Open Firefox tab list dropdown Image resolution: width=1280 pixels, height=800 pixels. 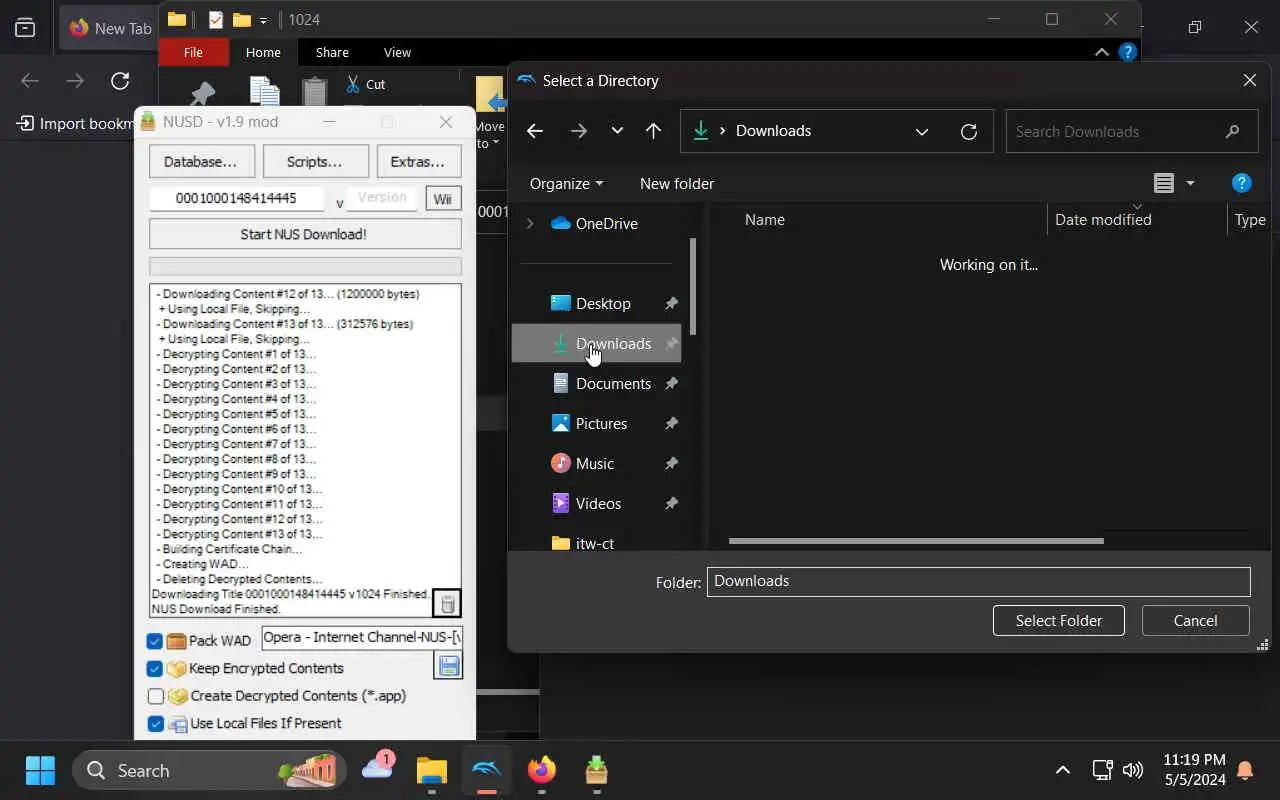coord(25,28)
